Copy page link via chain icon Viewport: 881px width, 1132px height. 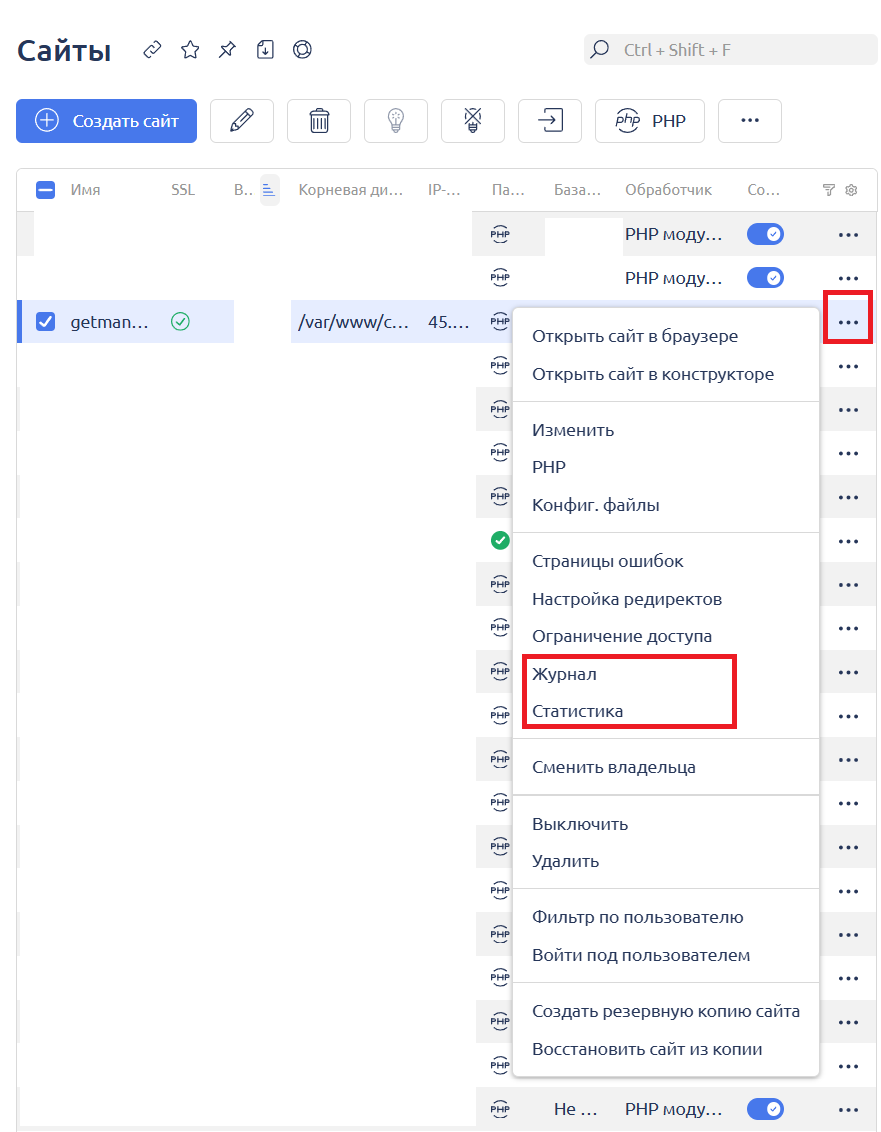(152, 50)
